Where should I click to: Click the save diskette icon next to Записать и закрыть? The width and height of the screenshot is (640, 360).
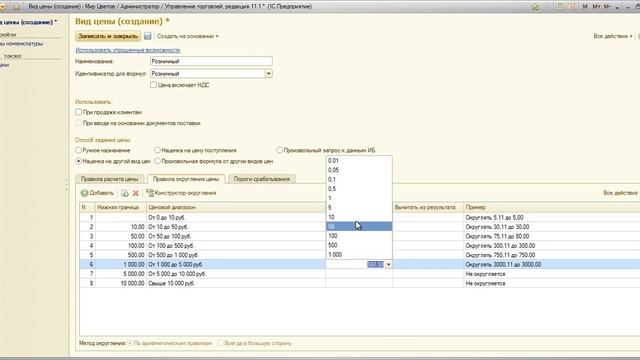[148, 36]
